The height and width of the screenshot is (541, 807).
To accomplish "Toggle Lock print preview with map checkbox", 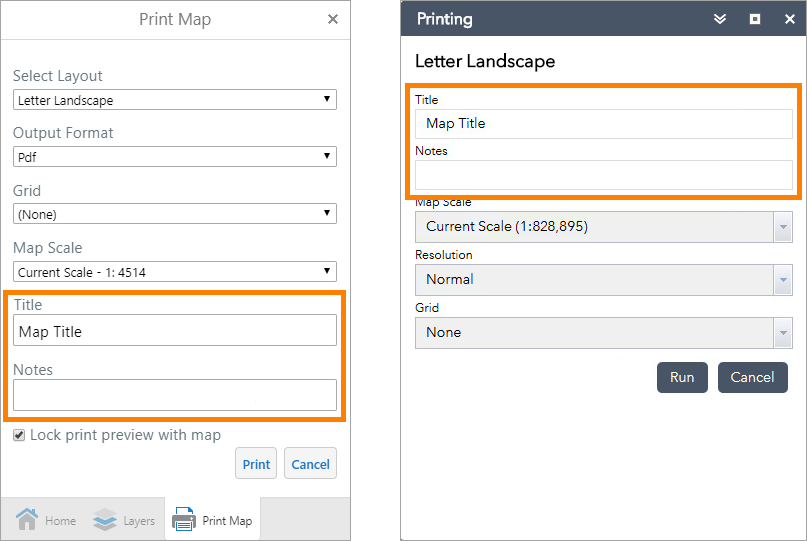I will (19, 435).
